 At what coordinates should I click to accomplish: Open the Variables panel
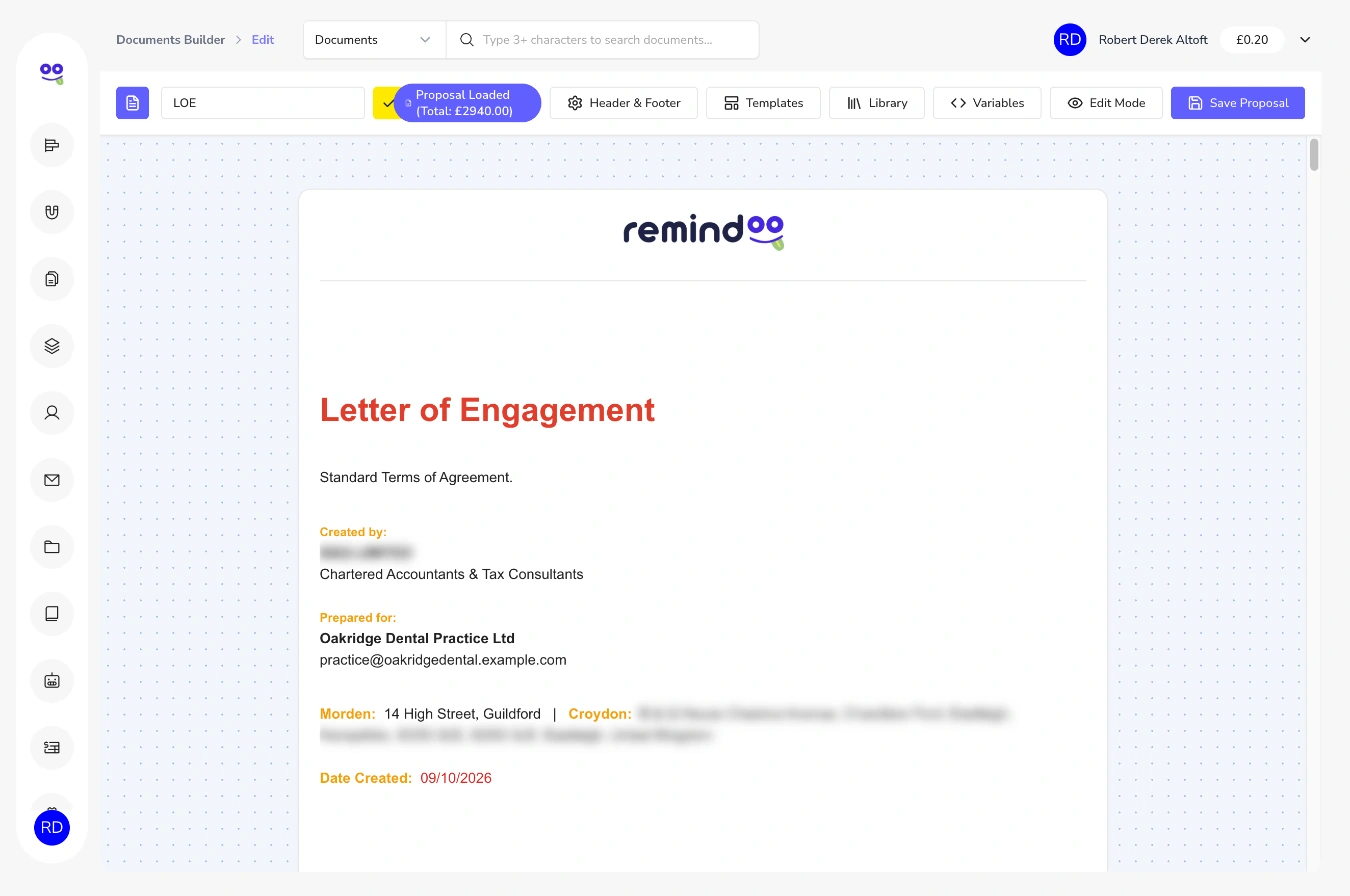coord(987,103)
